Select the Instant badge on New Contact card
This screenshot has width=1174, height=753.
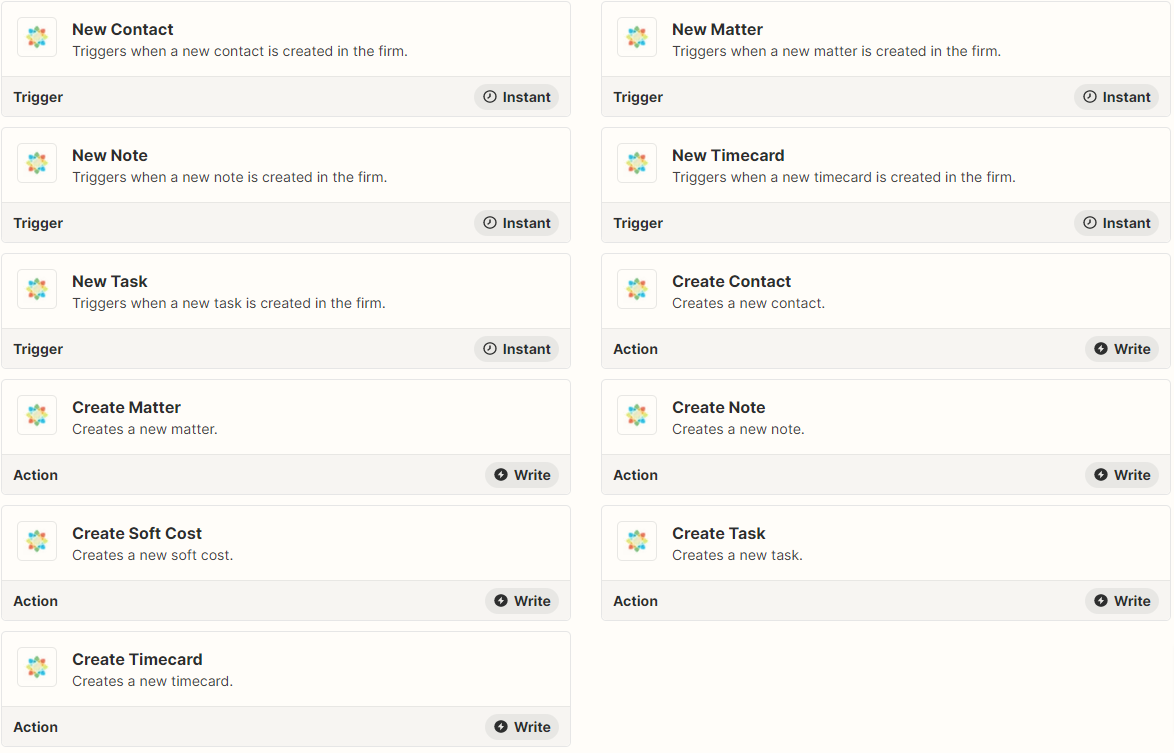pos(517,97)
